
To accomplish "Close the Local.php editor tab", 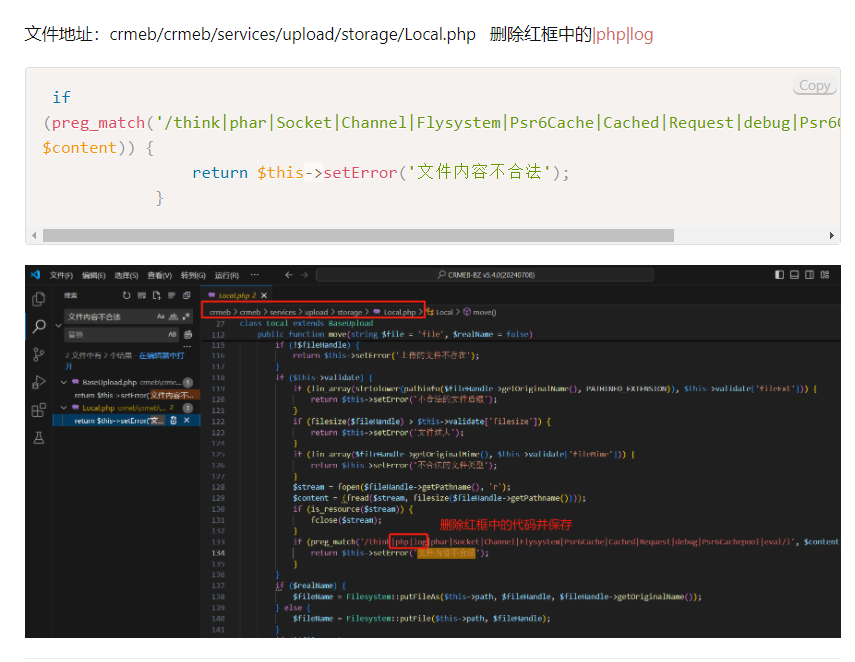I will coord(264,295).
